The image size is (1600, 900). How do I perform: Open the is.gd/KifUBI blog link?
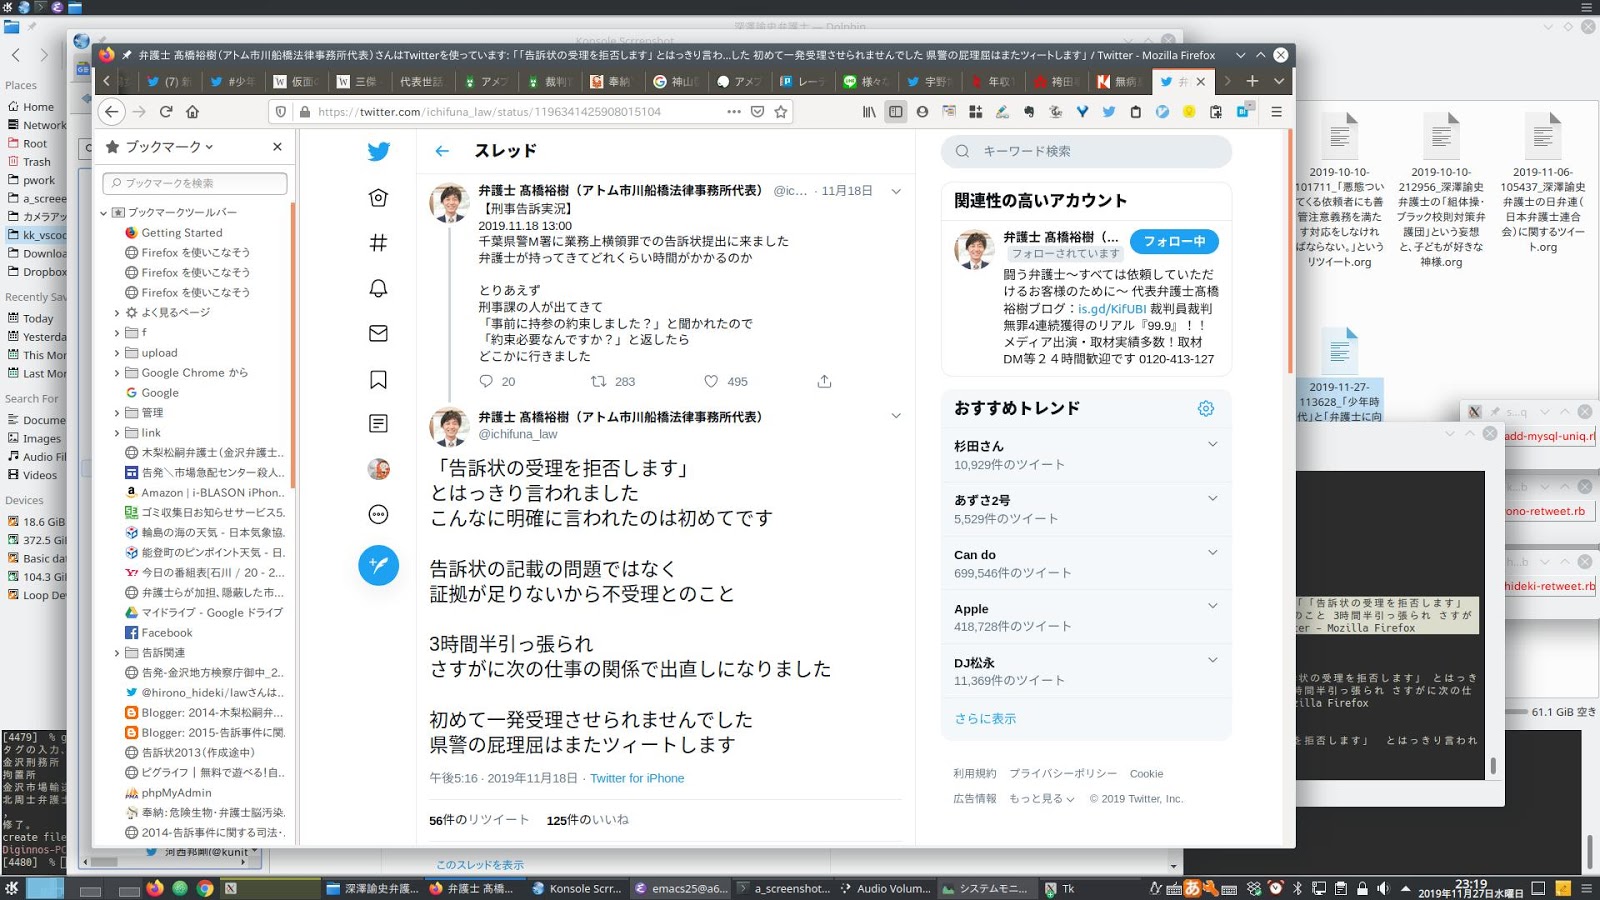pyautogui.click(x=1112, y=309)
